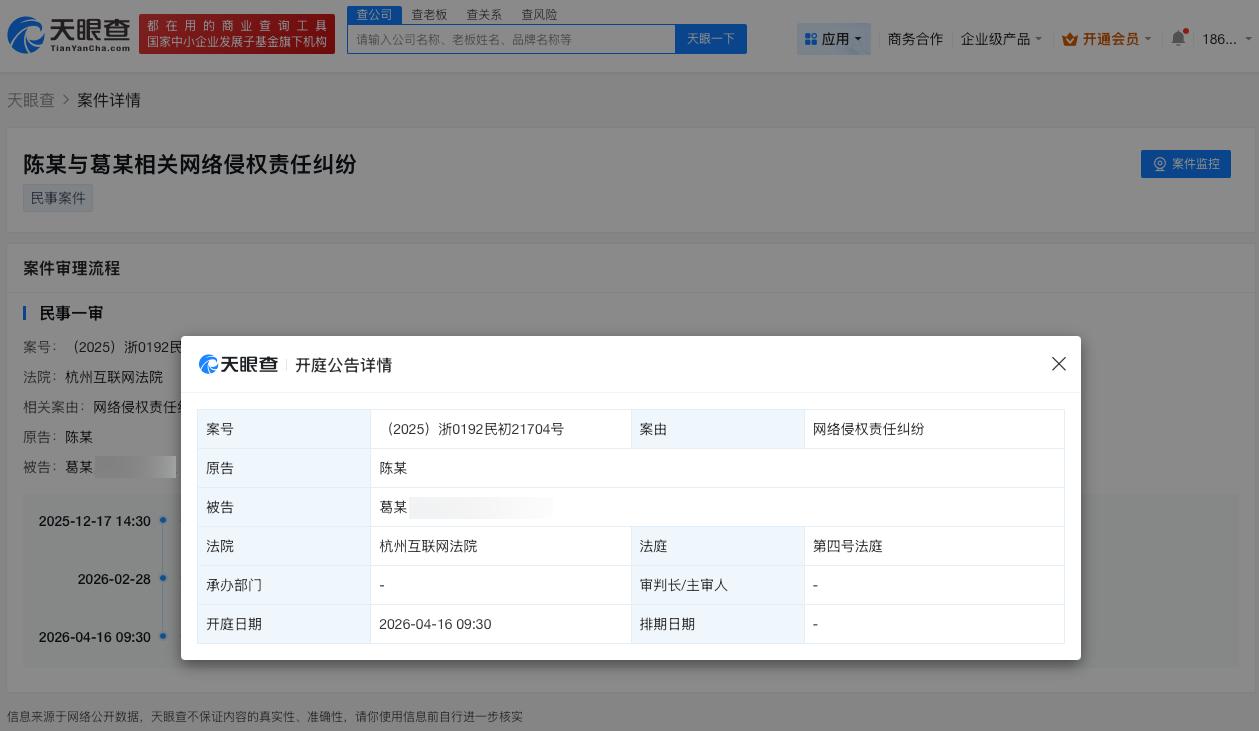Open the notification bell with red badge

point(1178,38)
